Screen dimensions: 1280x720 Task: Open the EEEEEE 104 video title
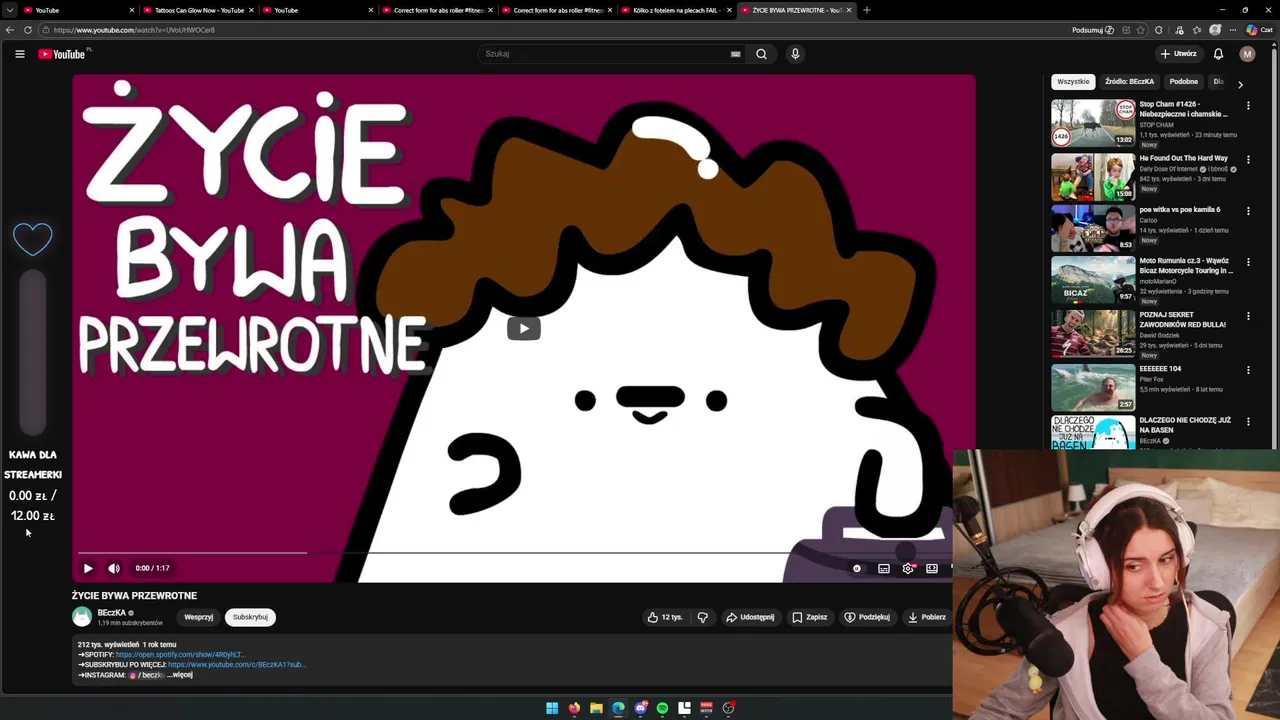click(1160, 369)
